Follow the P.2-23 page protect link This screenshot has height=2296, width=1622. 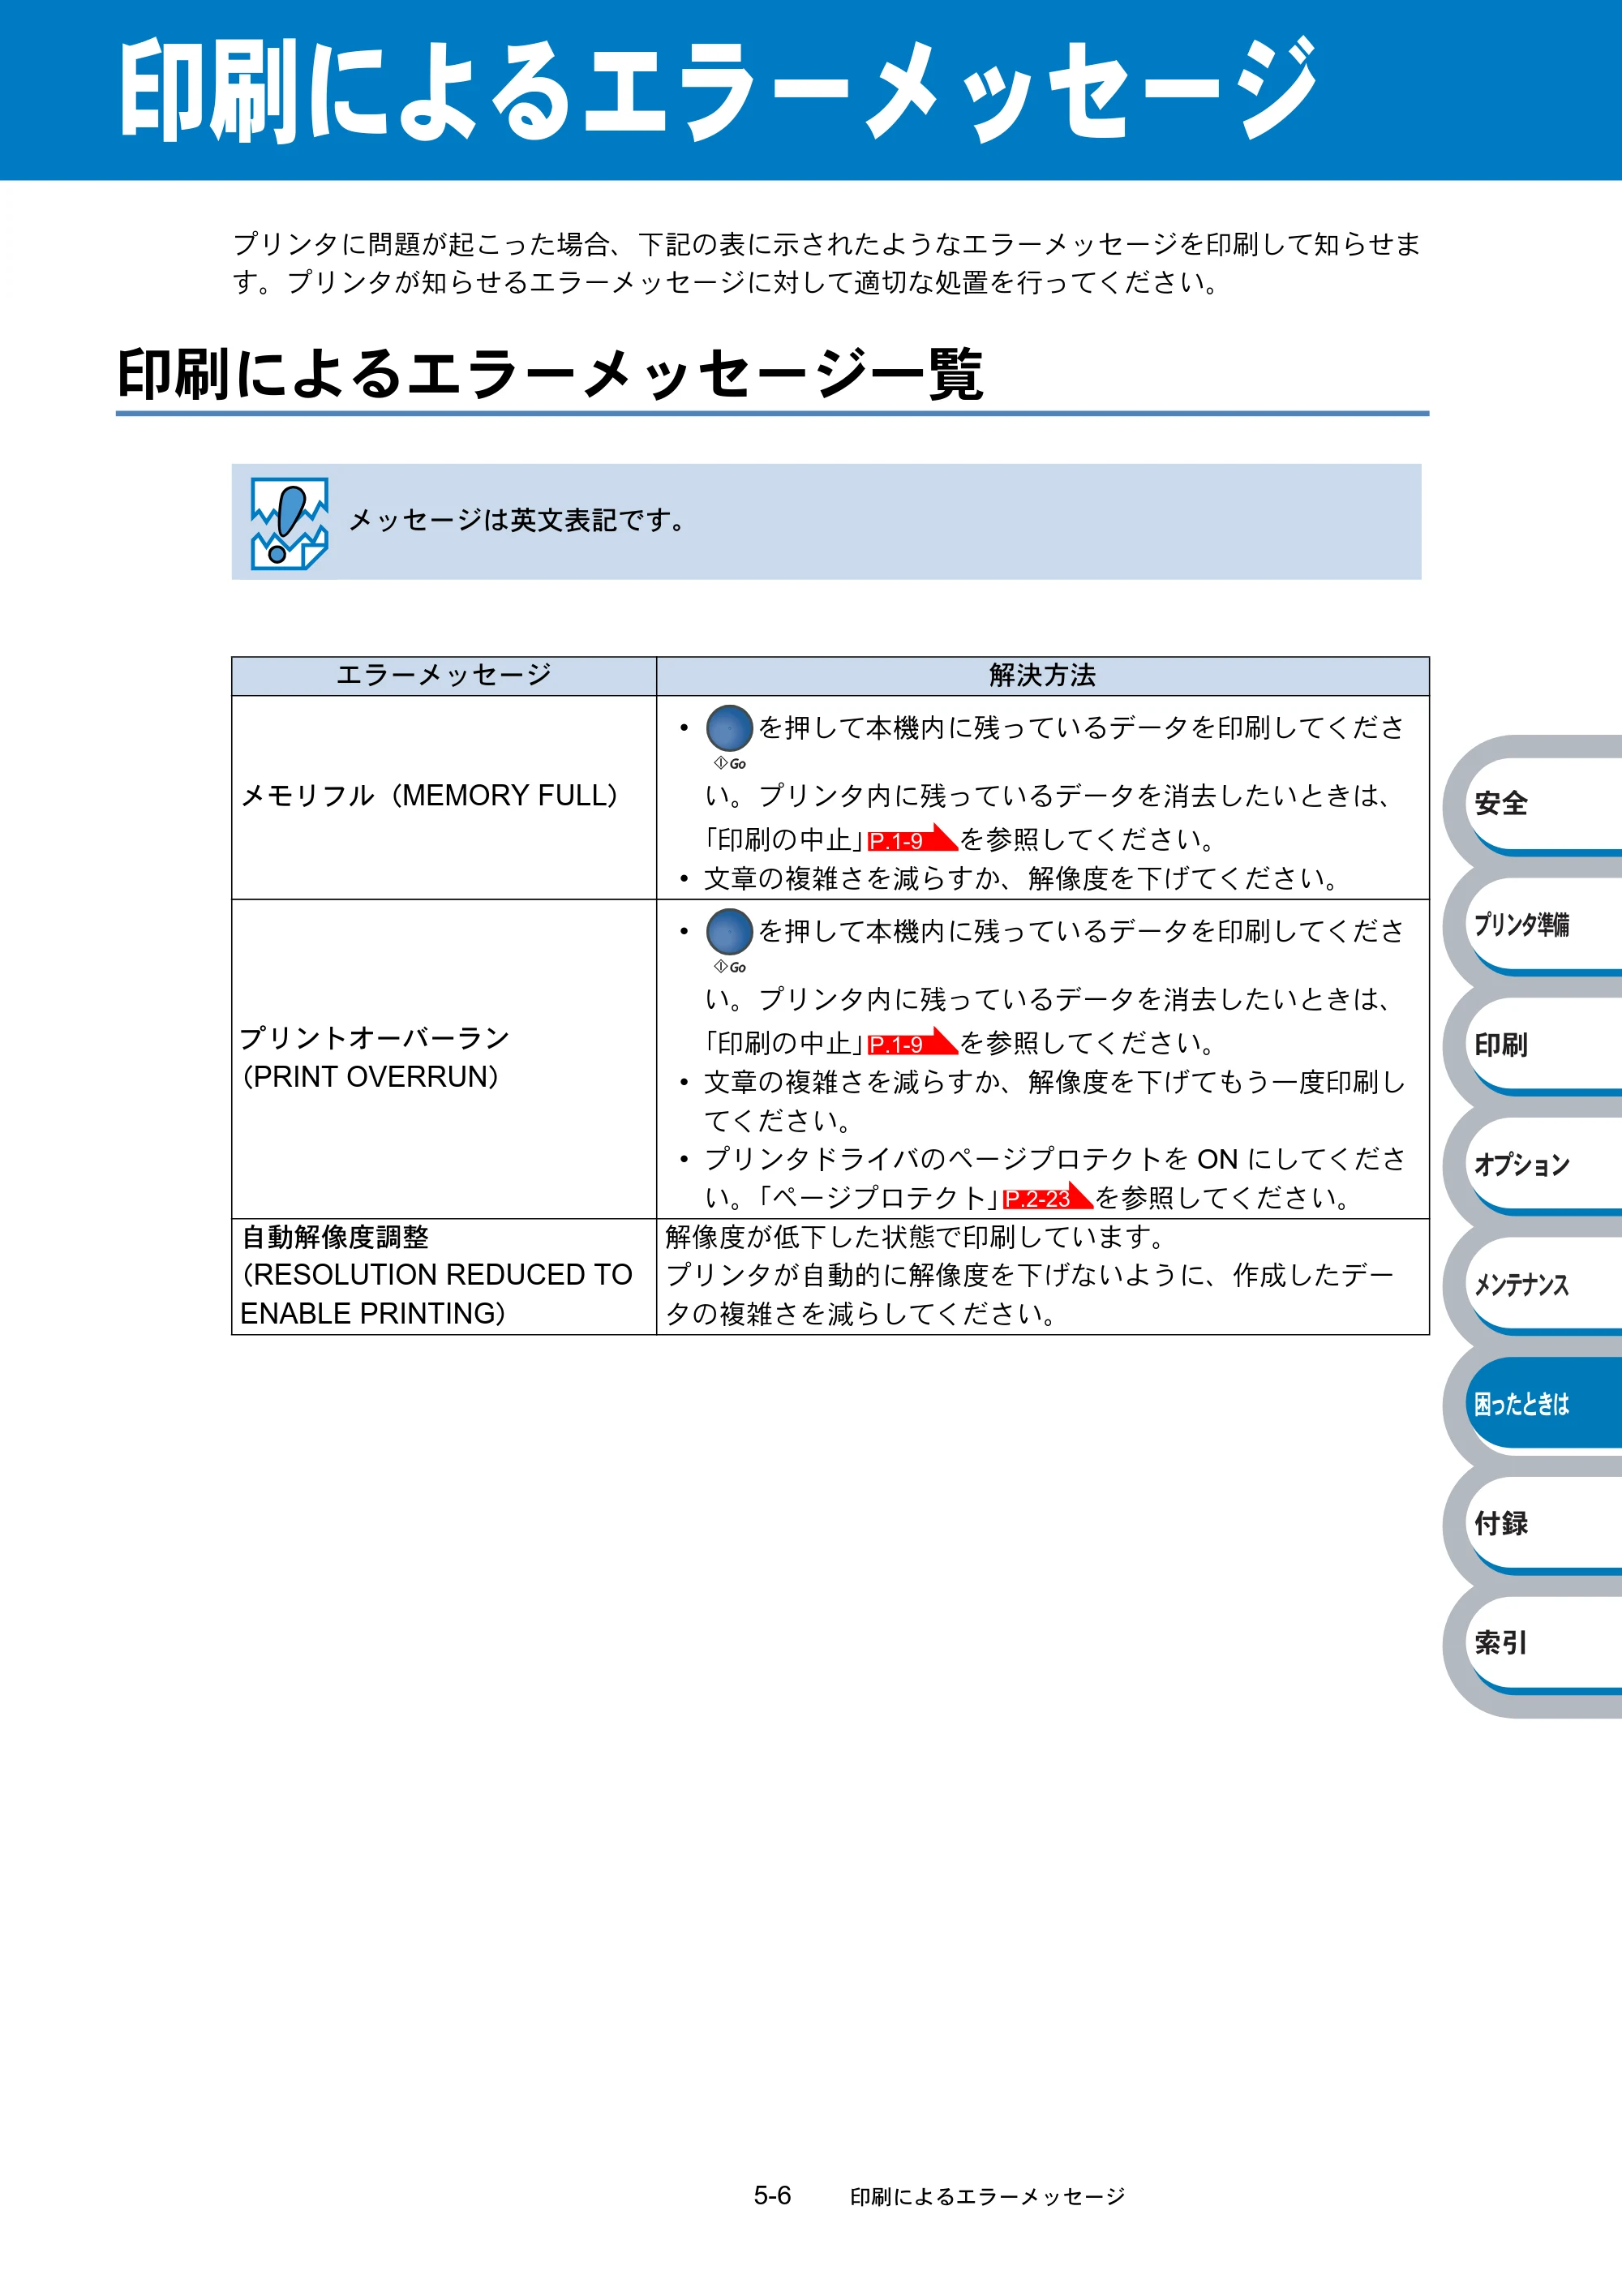coord(1047,1197)
